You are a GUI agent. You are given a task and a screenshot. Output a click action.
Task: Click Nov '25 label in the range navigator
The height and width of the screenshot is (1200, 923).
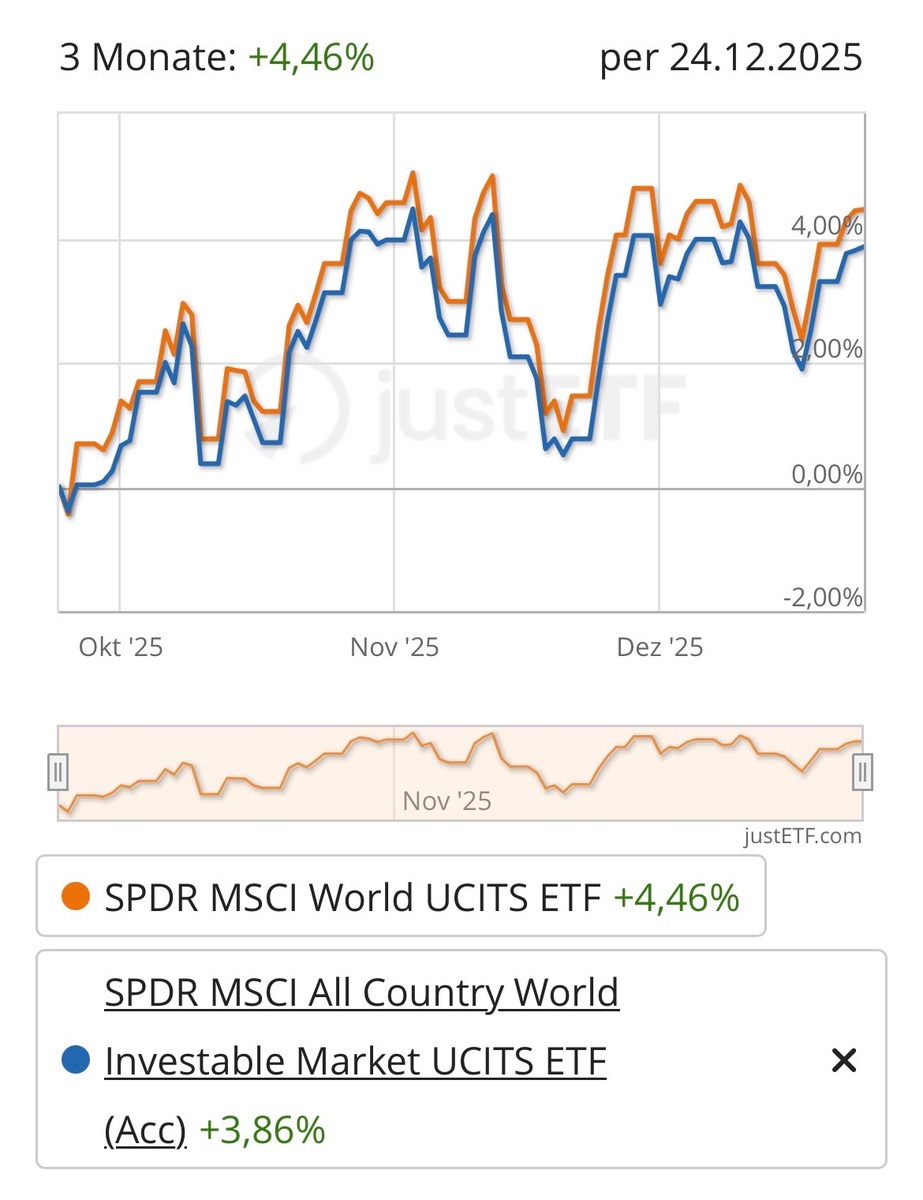tap(447, 801)
